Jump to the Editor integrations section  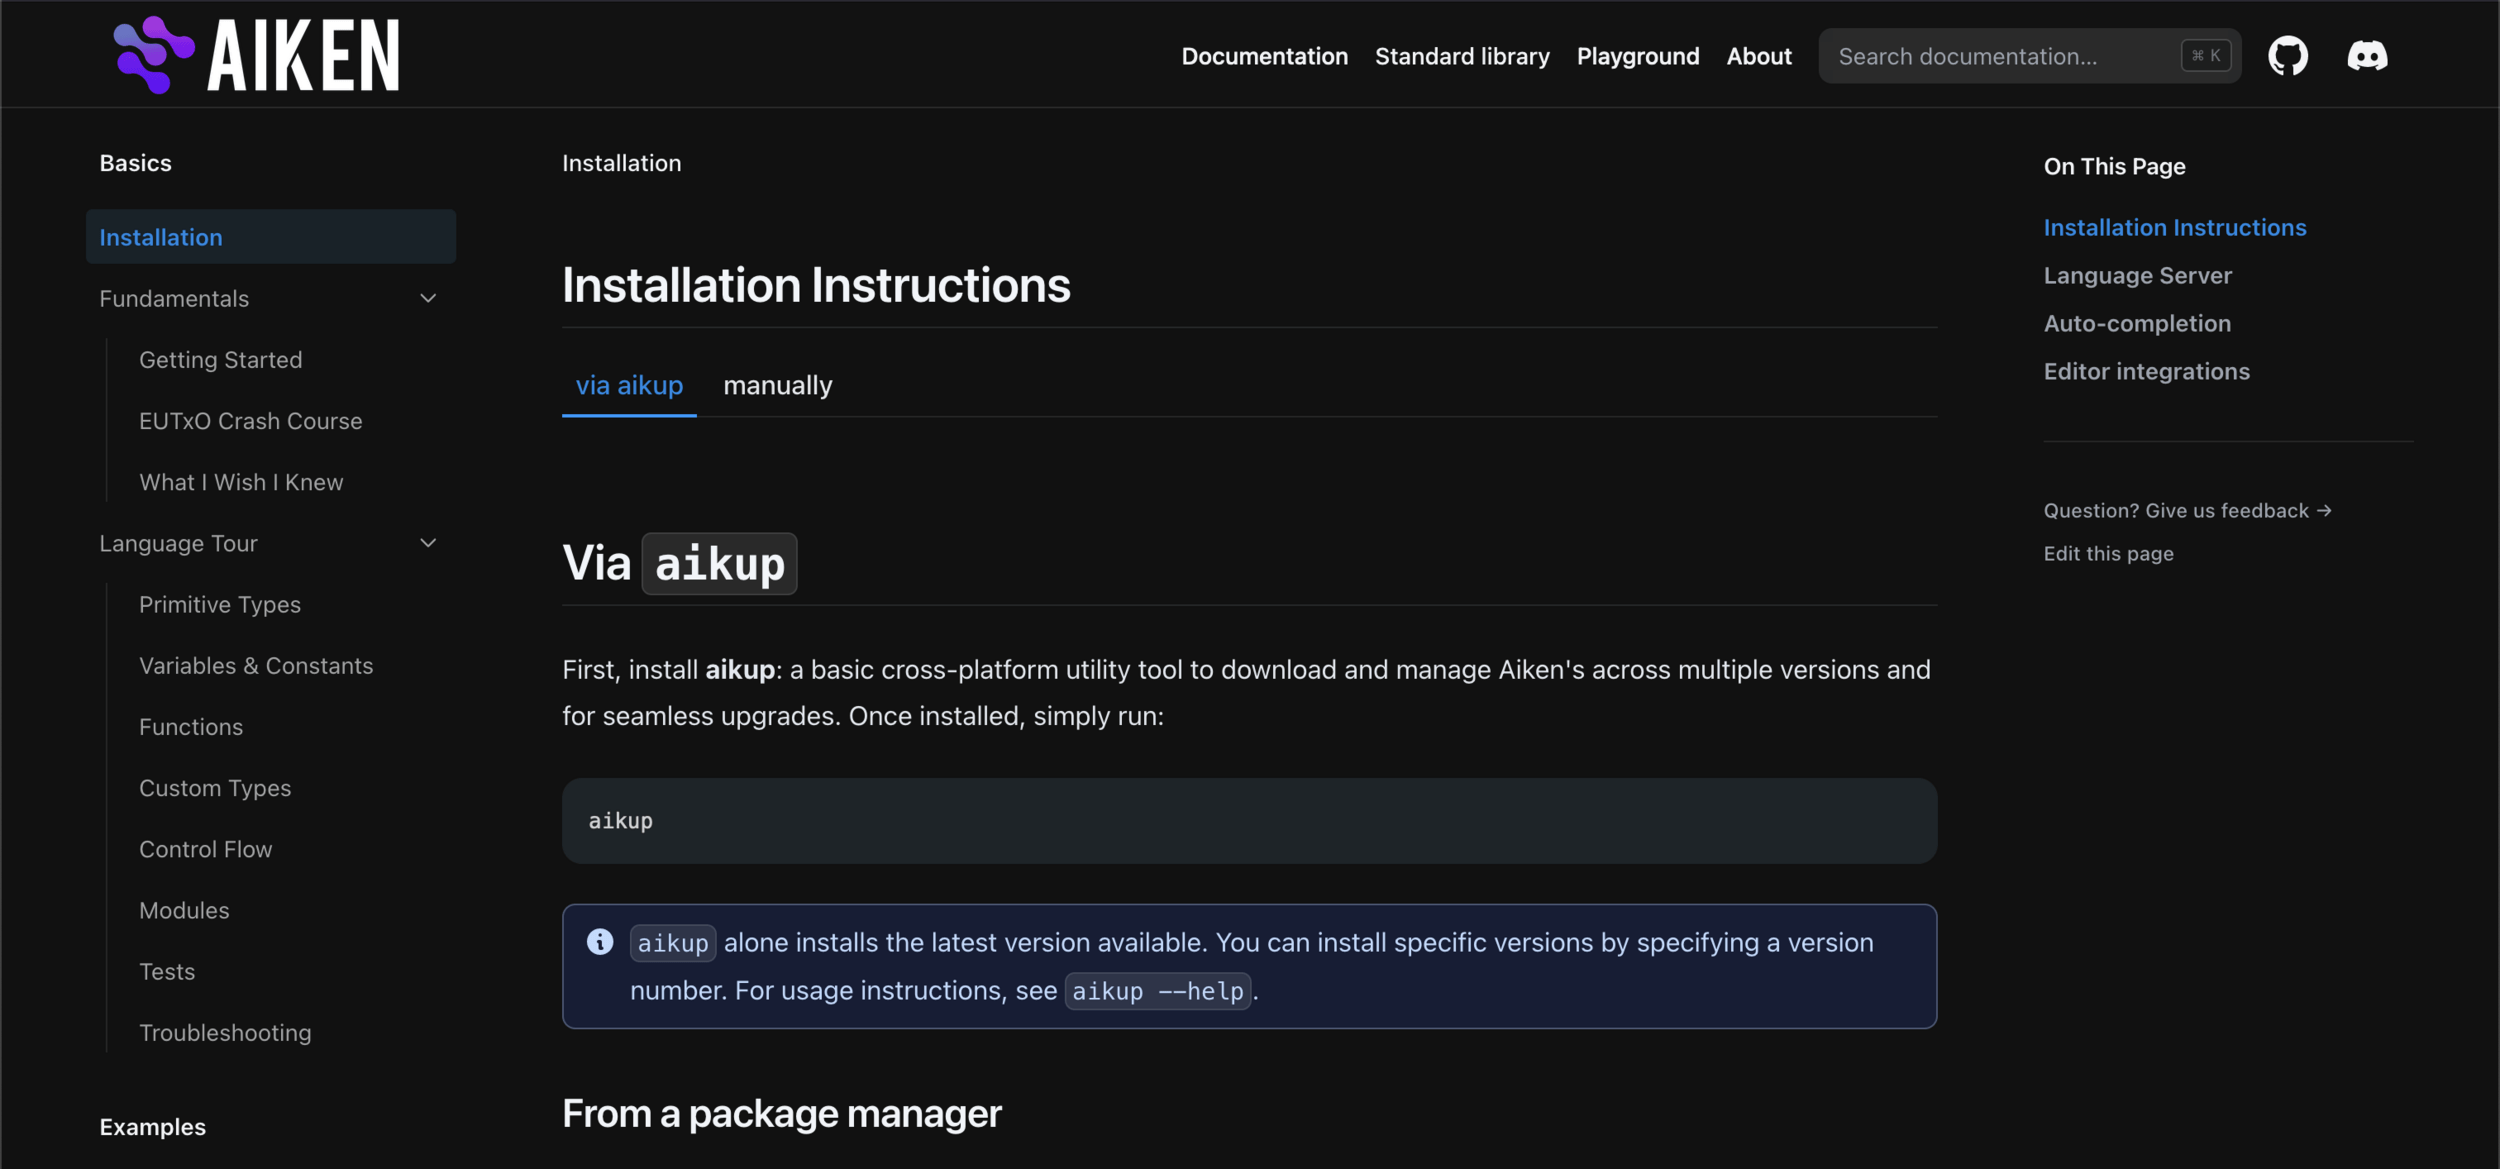2146,371
